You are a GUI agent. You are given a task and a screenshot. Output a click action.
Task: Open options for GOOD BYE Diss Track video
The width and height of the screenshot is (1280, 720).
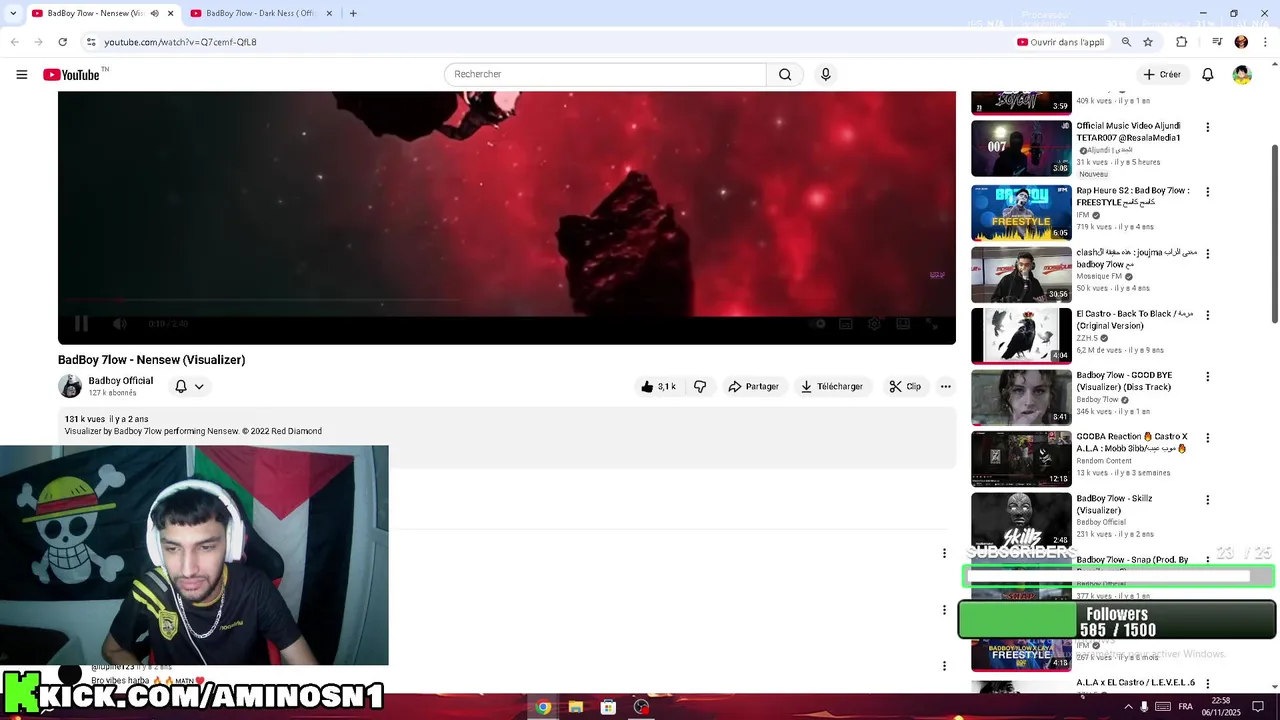tap(1207, 377)
